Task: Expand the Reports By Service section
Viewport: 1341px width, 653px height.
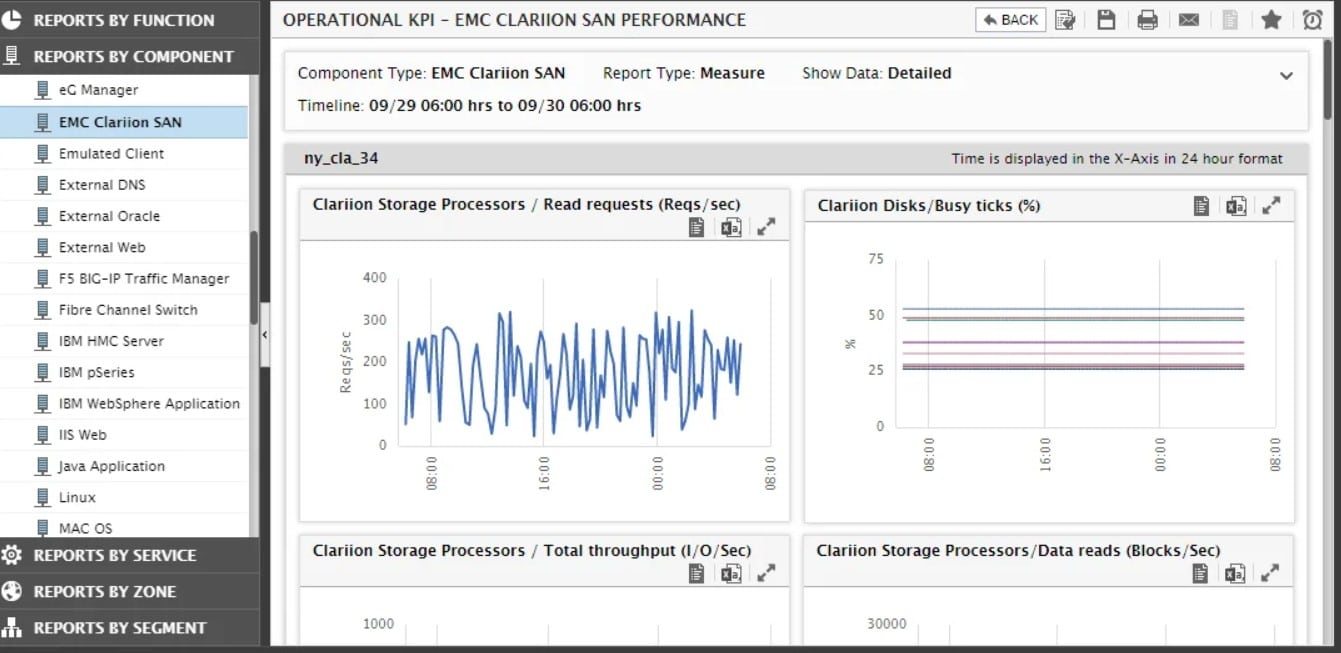Action: pyautogui.click(x=129, y=555)
